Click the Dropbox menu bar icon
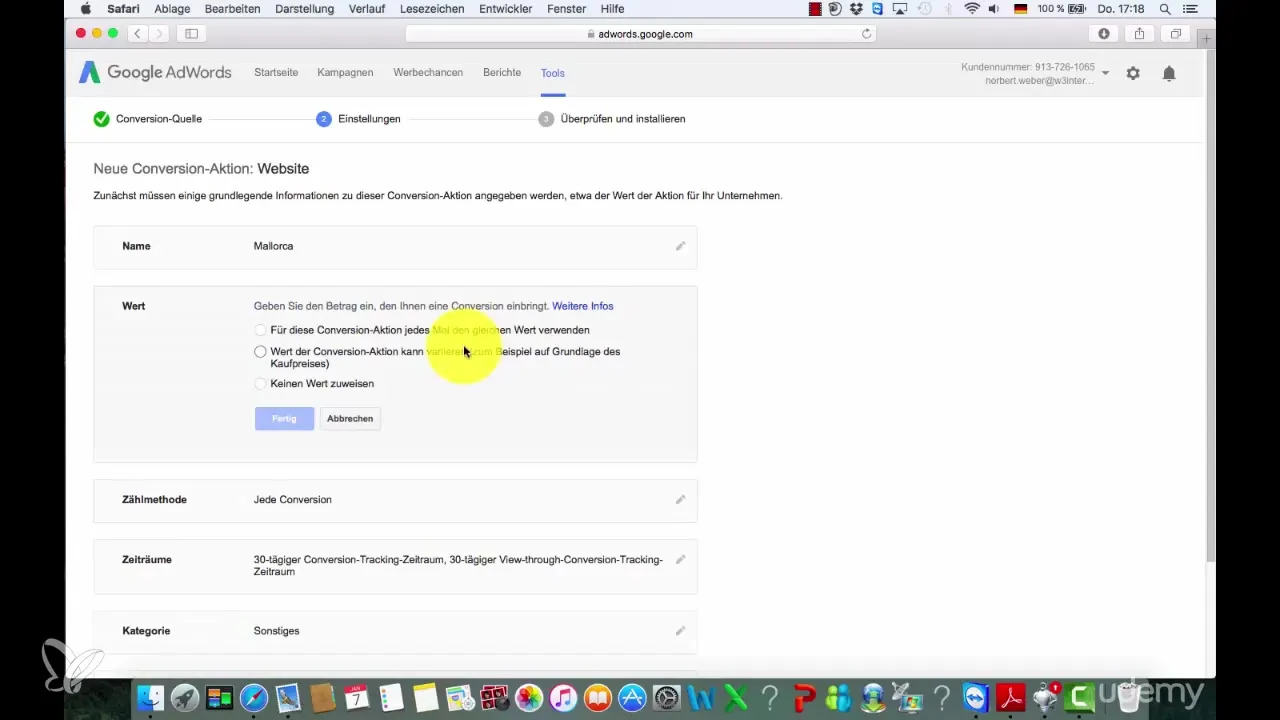Viewport: 1280px width, 720px height. [x=856, y=9]
